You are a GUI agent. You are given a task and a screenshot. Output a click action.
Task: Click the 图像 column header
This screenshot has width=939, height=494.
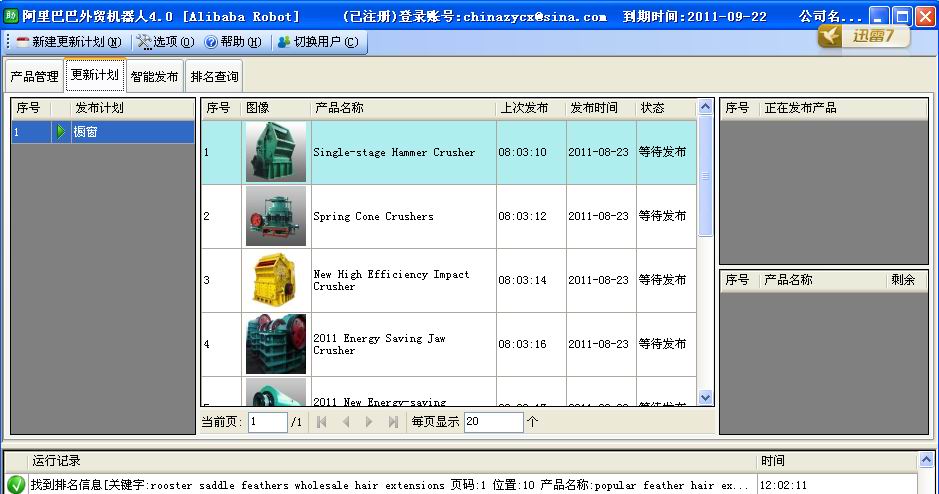point(276,108)
